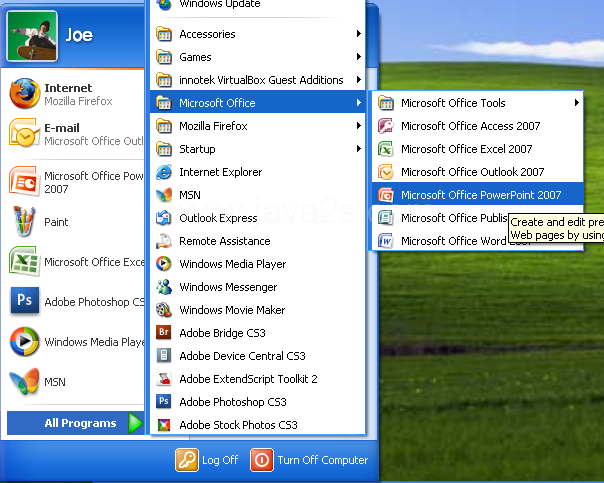This screenshot has width=604, height=483.
Task: Click the Excel icon in recent programs
Action: coord(25,261)
